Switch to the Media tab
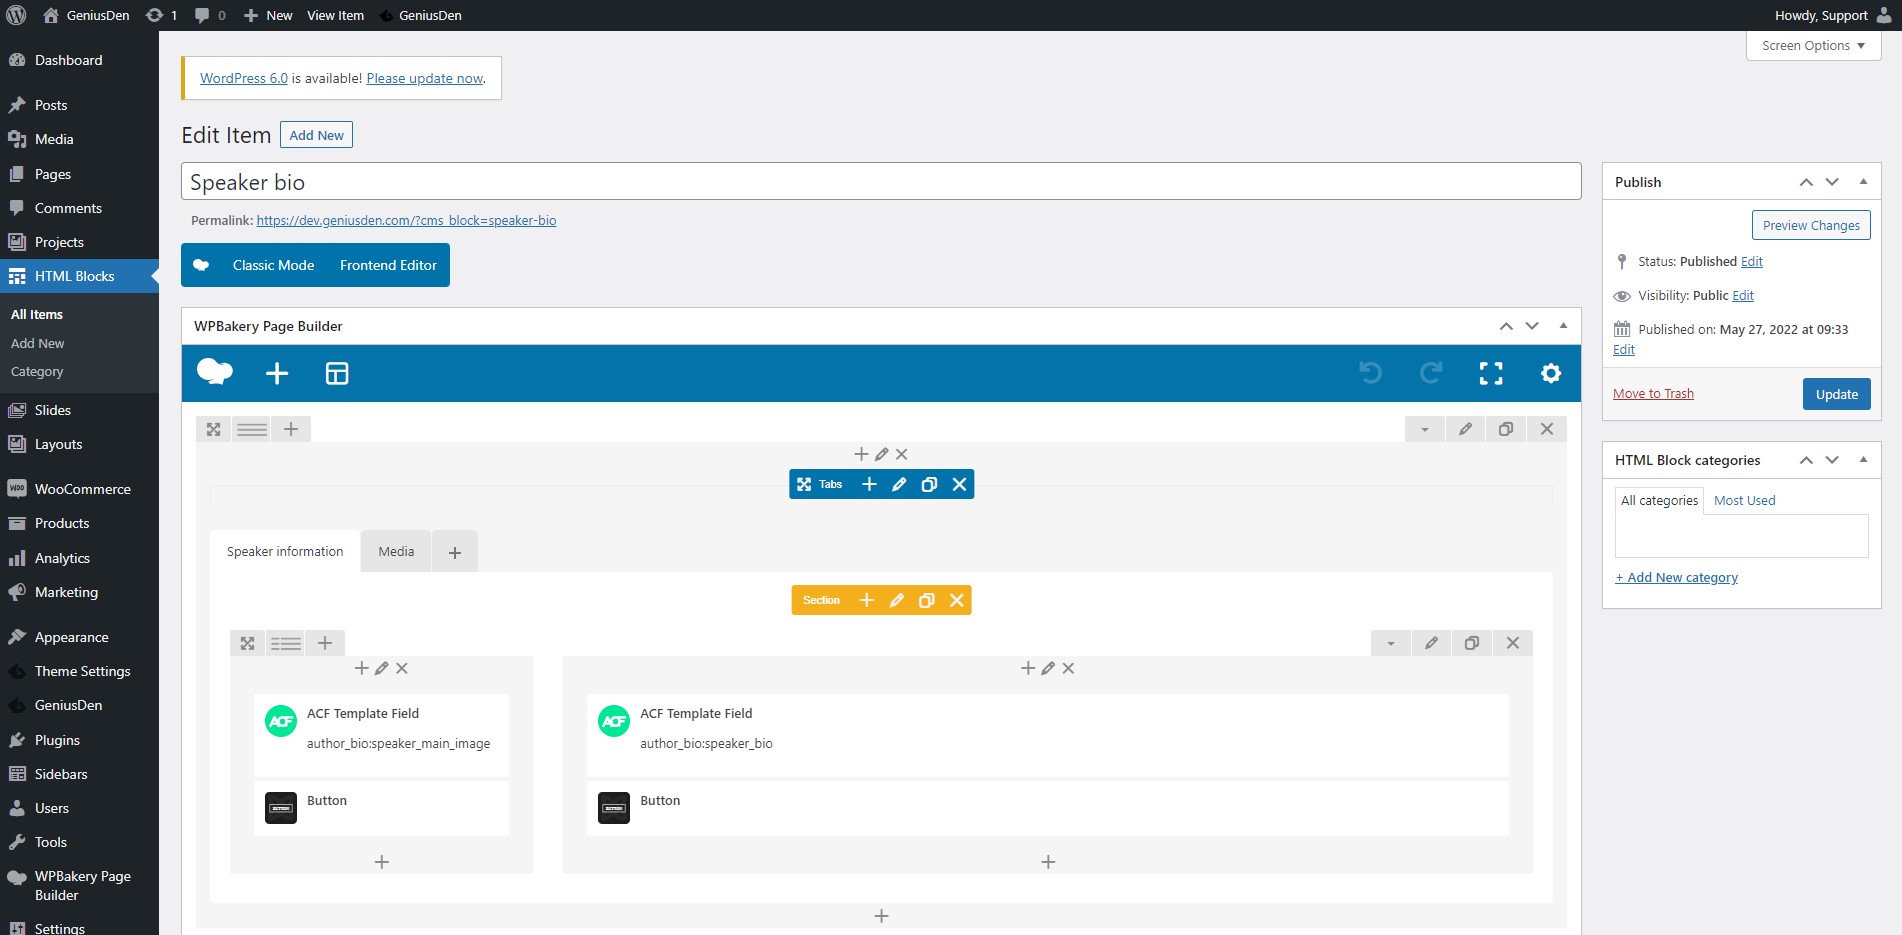The height and width of the screenshot is (935, 1902). click(x=396, y=551)
